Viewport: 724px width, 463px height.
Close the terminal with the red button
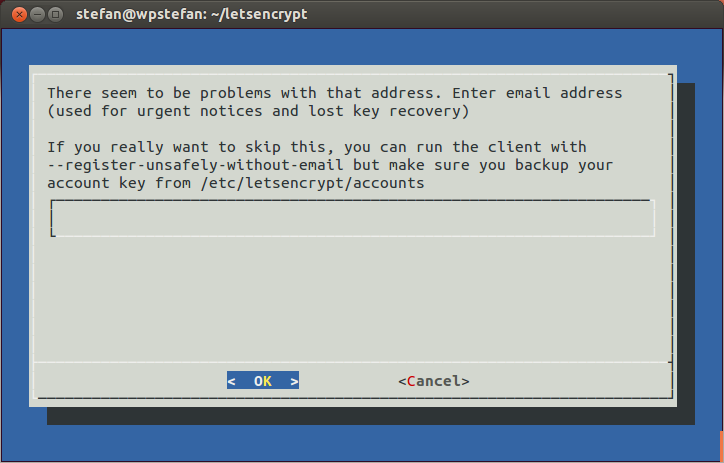pos(19,14)
